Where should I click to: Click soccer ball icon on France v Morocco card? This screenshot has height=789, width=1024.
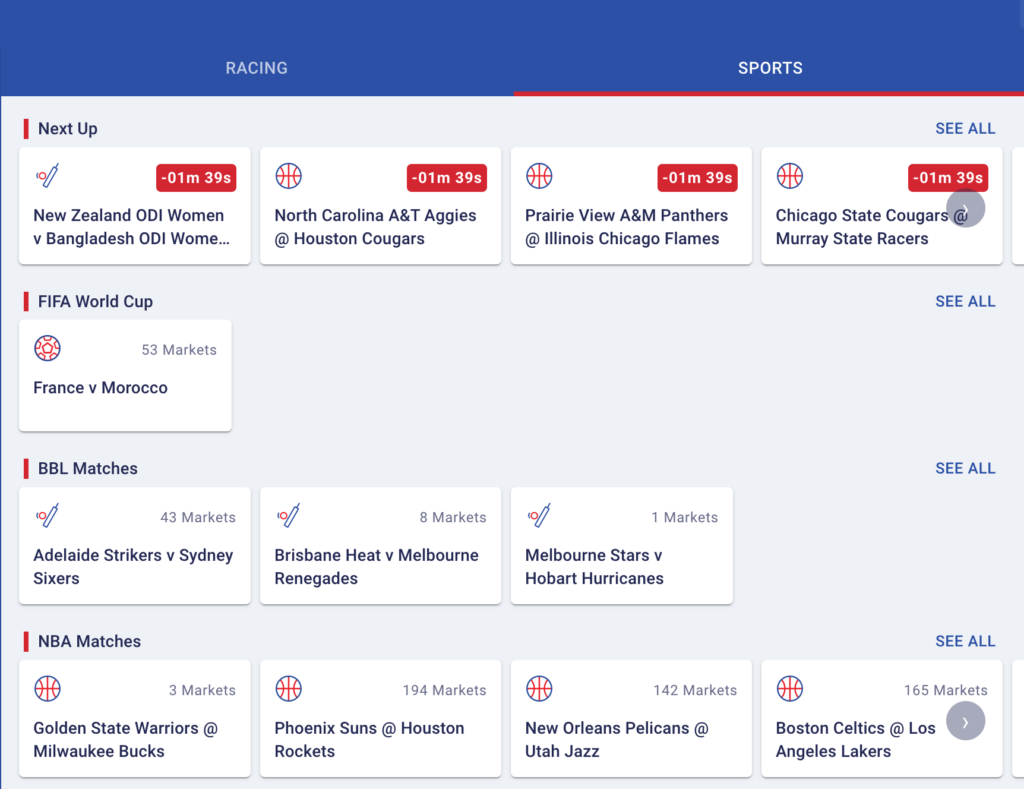tap(48, 348)
